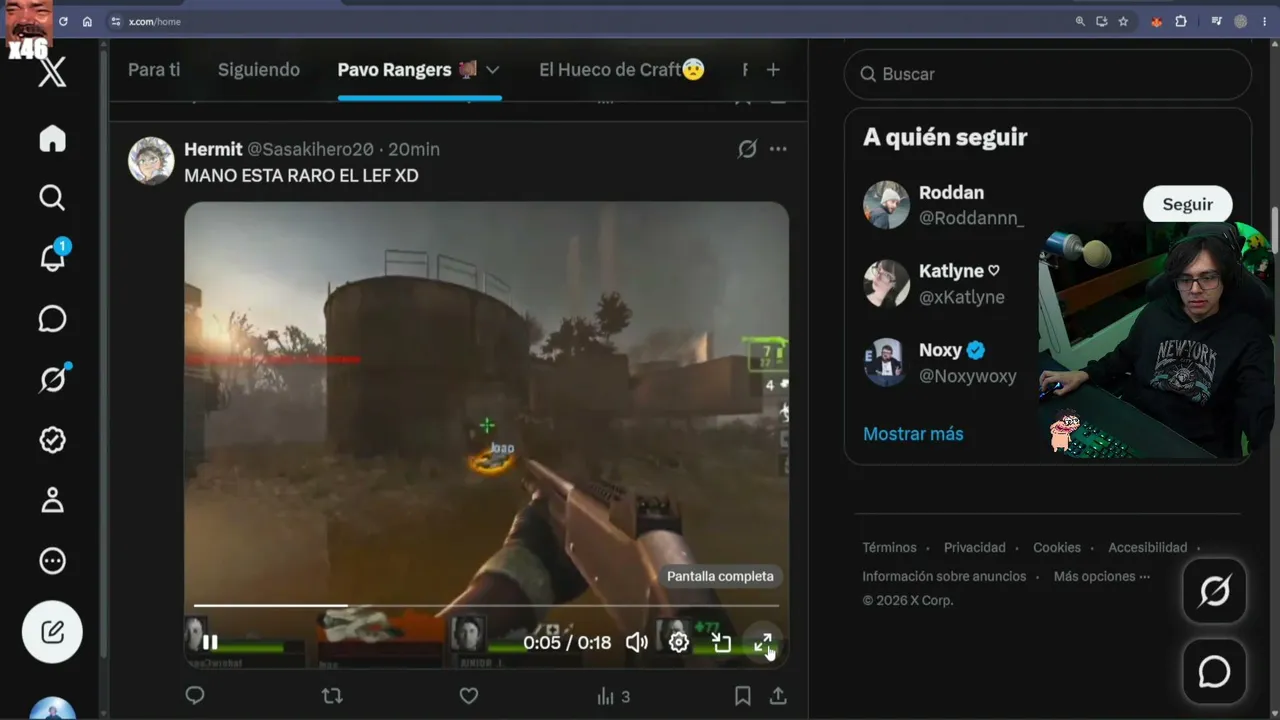
Task: Mute the video with the speaker icon
Action: [x=636, y=642]
